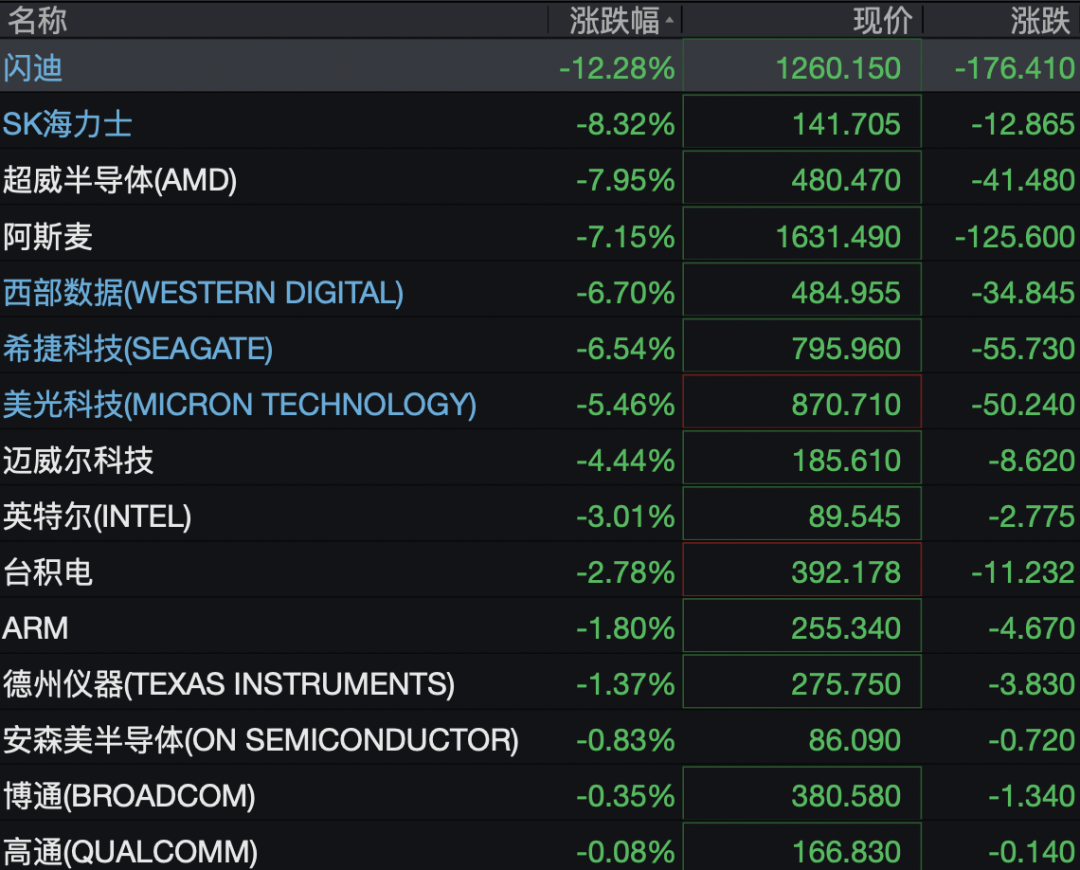Click Broadcom change percent -0.35%
Image resolution: width=1080 pixels, height=870 pixels.
coord(625,796)
